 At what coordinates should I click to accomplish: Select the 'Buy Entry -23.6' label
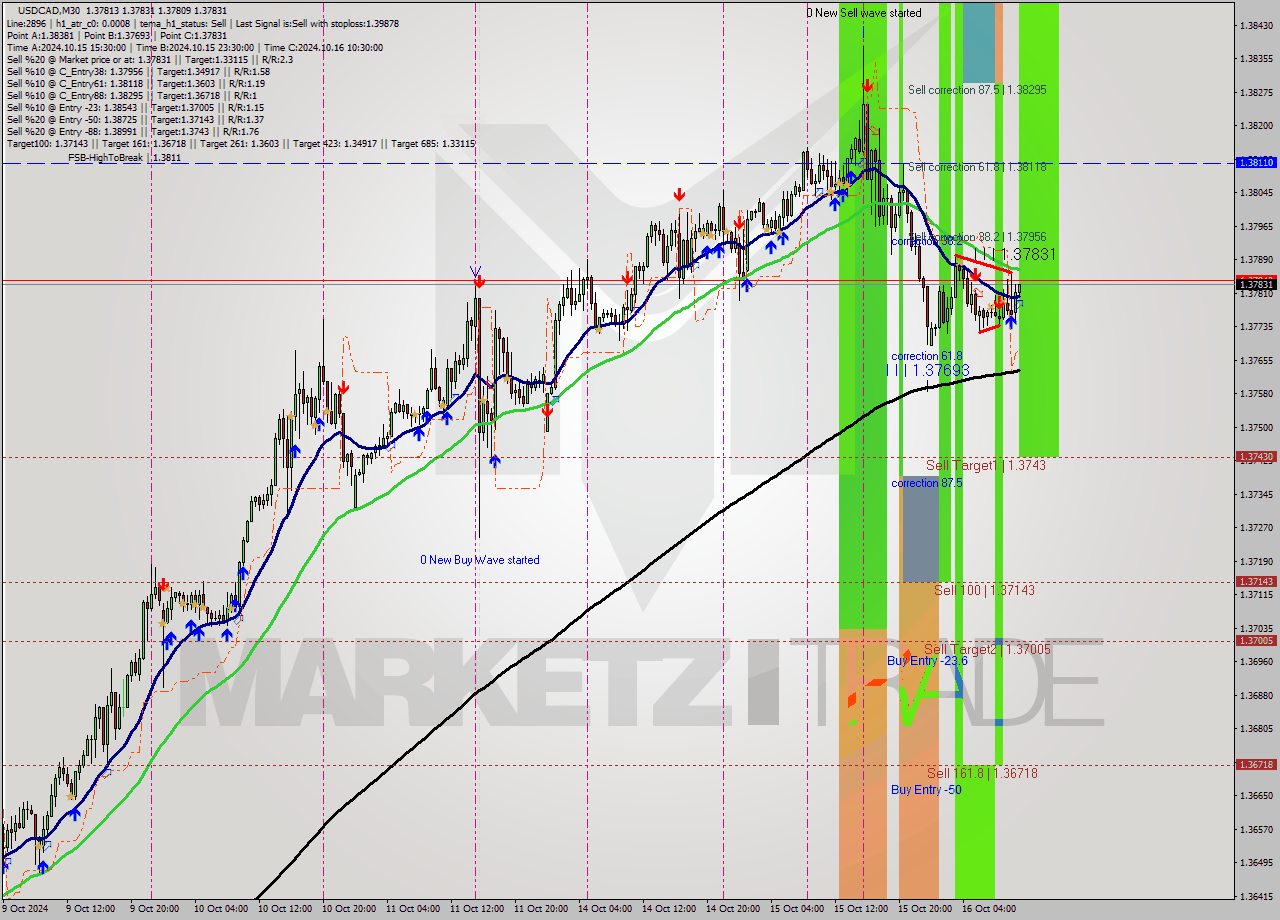coord(927,661)
